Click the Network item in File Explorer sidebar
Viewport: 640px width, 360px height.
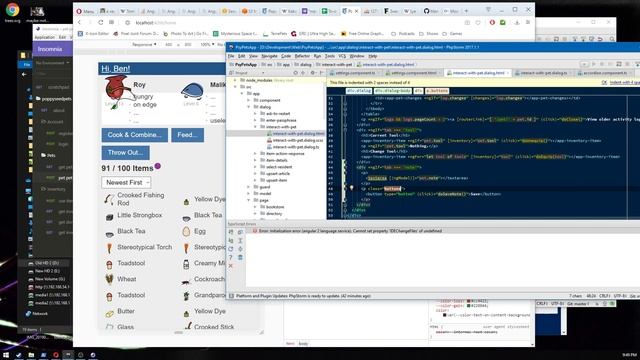point(37,313)
